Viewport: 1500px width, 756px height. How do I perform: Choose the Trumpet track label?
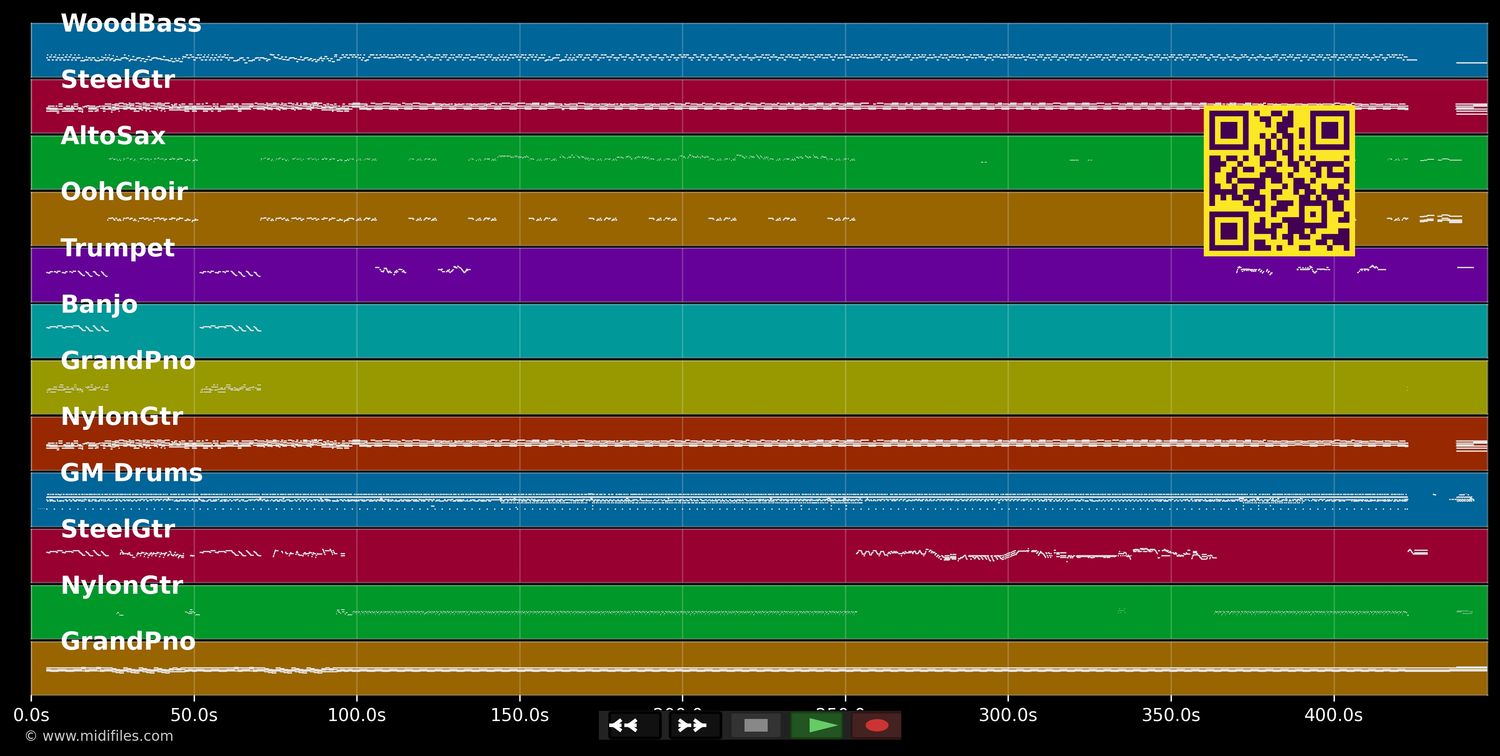tap(117, 248)
